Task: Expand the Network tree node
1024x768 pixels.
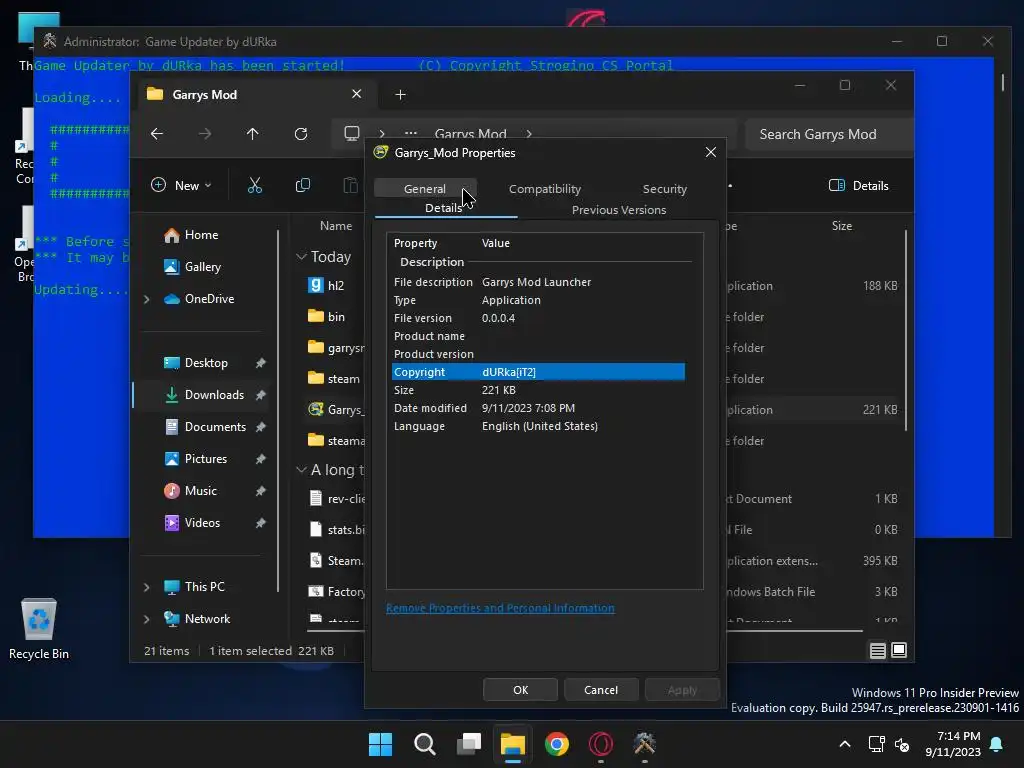Action: coord(146,619)
